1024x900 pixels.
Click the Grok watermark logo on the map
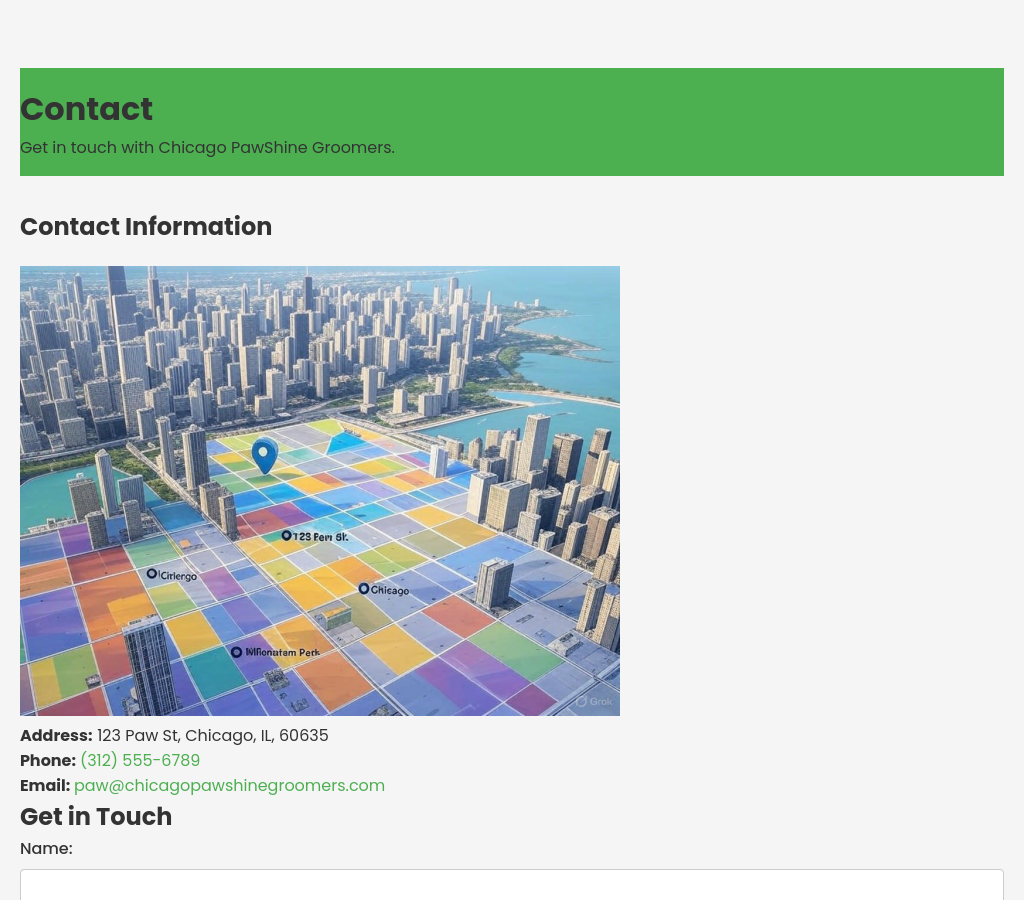coord(593,701)
